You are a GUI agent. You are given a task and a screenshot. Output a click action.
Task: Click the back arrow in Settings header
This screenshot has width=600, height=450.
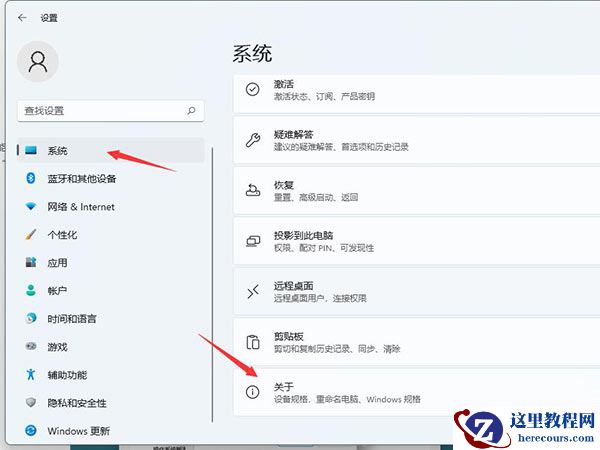(22, 18)
